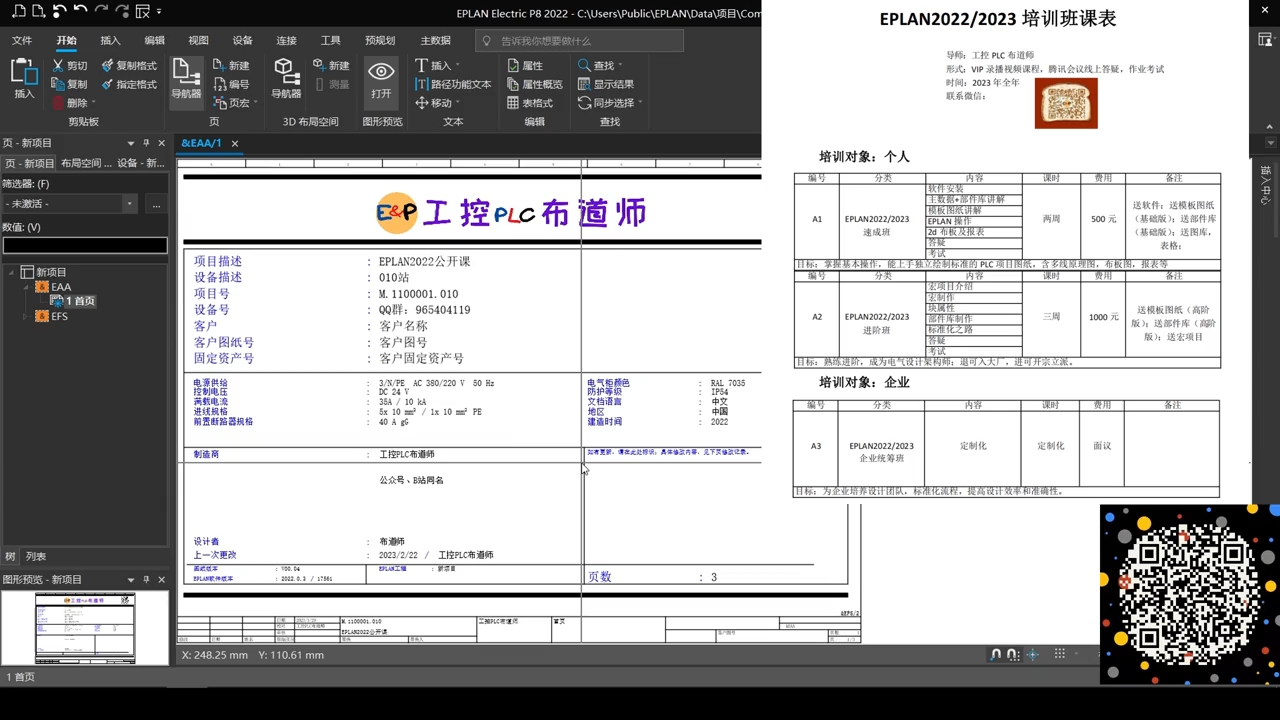1280x720 pixels.
Task: Click Synchronize selection (同步选择) button
Action: point(605,103)
